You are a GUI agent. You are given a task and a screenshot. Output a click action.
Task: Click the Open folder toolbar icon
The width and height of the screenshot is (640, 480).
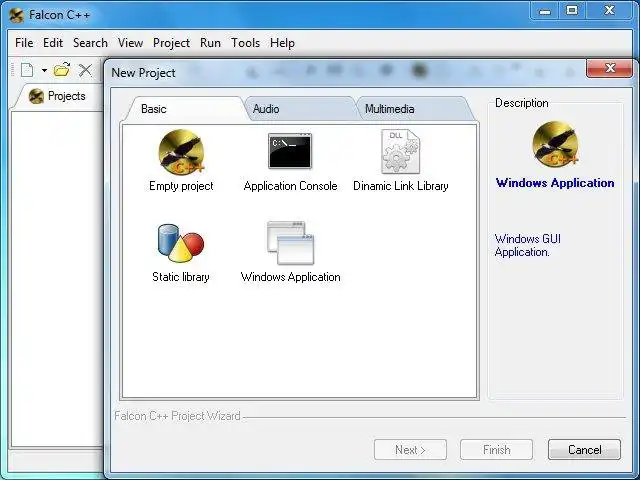(x=62, y=70)
